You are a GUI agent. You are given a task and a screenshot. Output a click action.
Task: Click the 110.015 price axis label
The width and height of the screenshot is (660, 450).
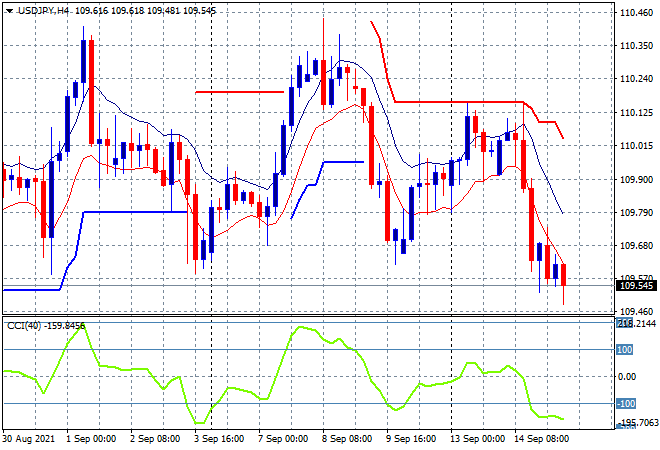(636, 146)
